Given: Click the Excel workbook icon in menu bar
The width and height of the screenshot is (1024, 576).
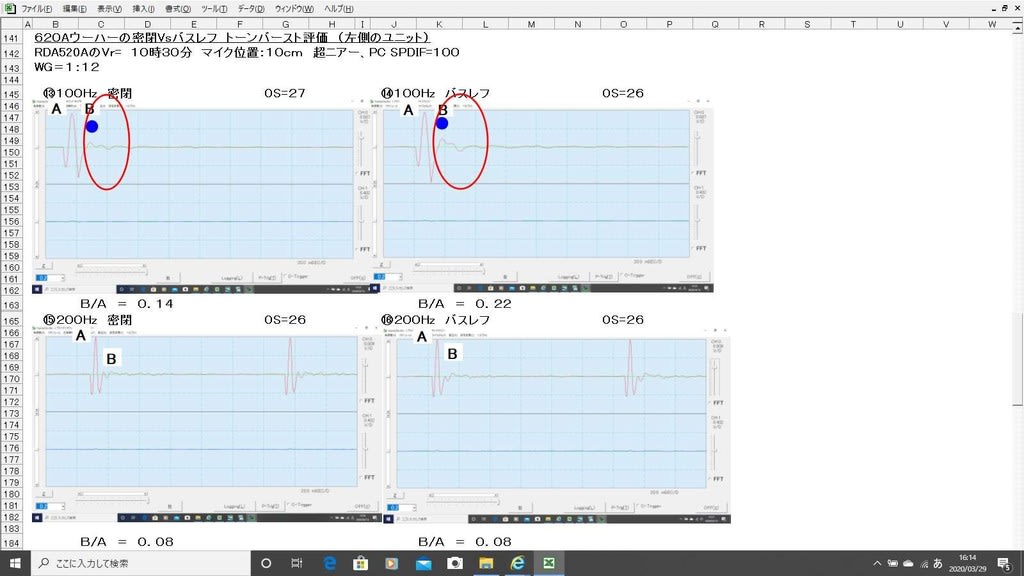Looking at the screenshot, I should pos(10,8).
